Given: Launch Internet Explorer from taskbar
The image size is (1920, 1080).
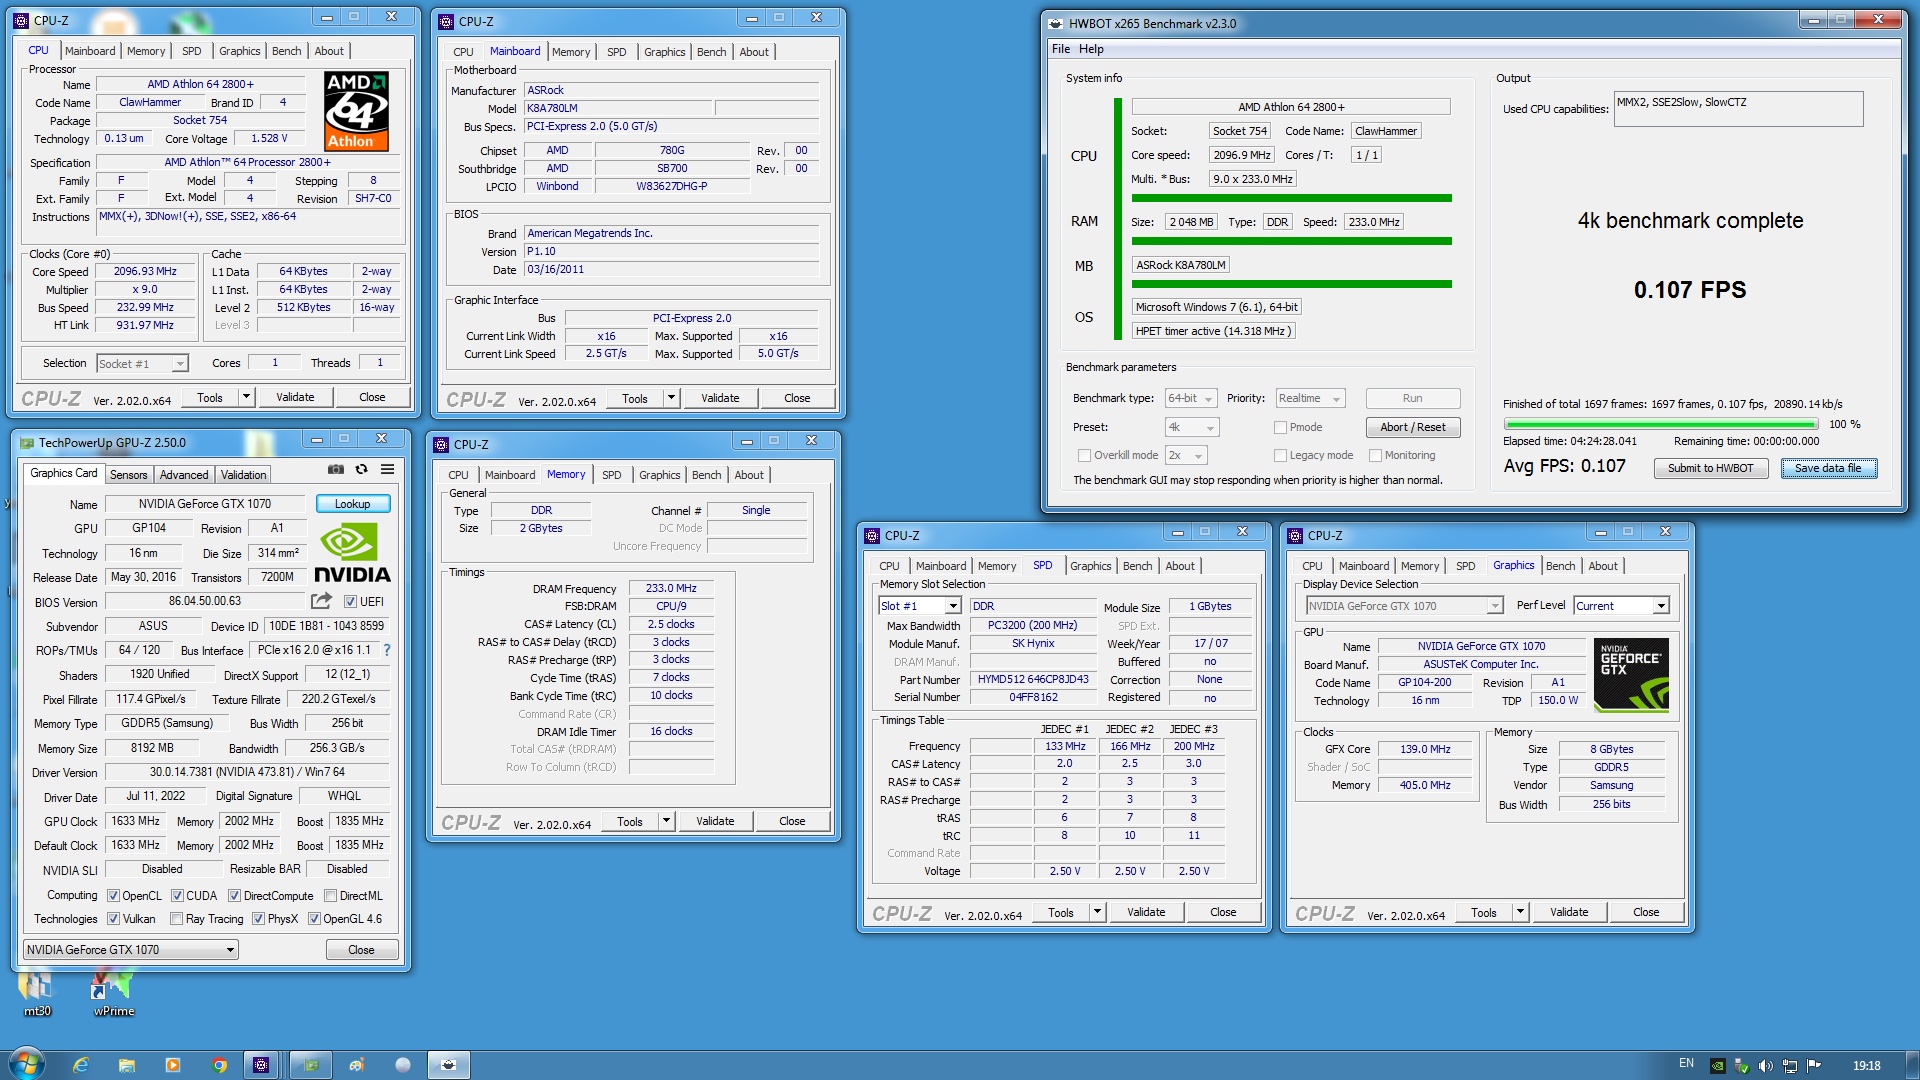Looking at the screenshot, I should coord(81,1065).
